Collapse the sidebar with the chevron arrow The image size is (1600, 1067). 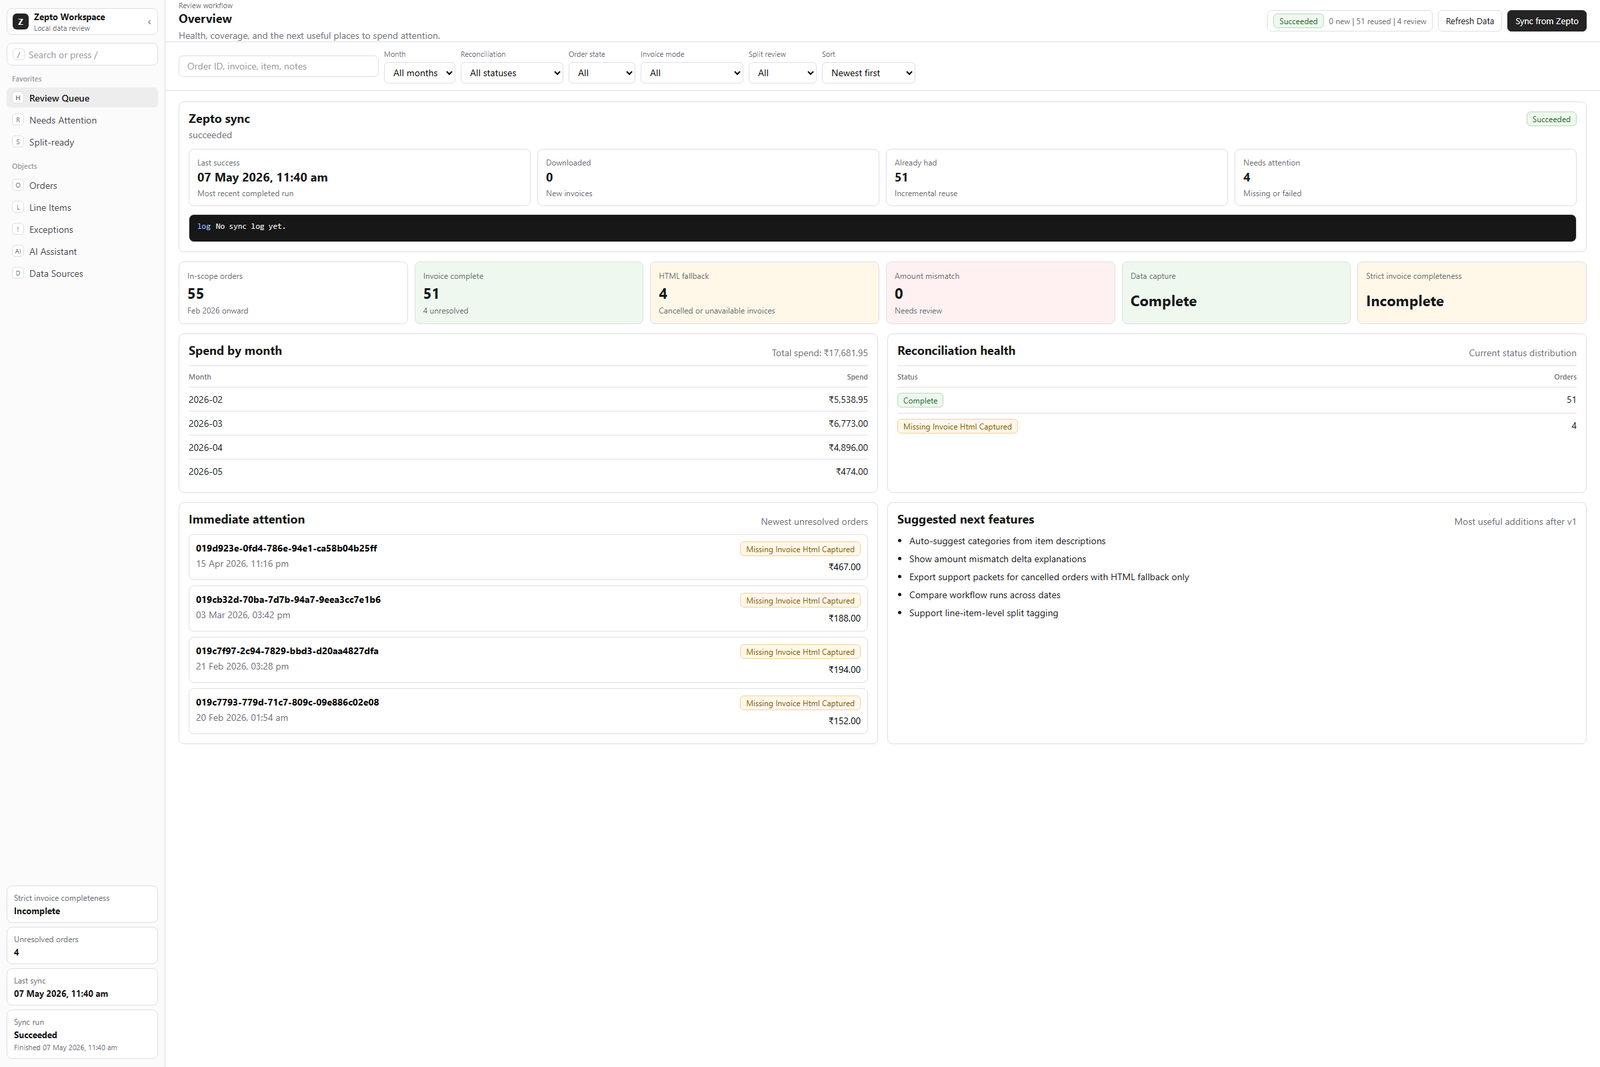[x=149, y=21]
